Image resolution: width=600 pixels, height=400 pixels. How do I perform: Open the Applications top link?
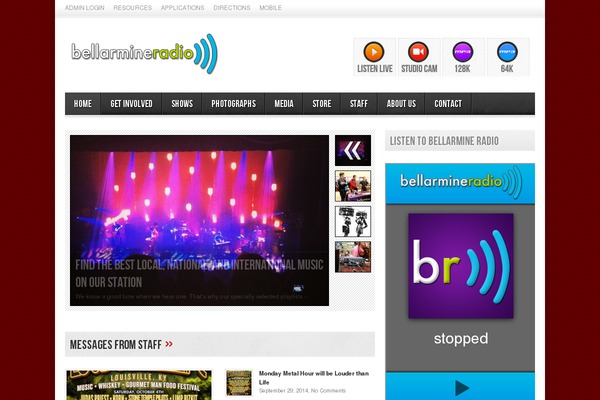pyautogui.click(x=183, y=8)
